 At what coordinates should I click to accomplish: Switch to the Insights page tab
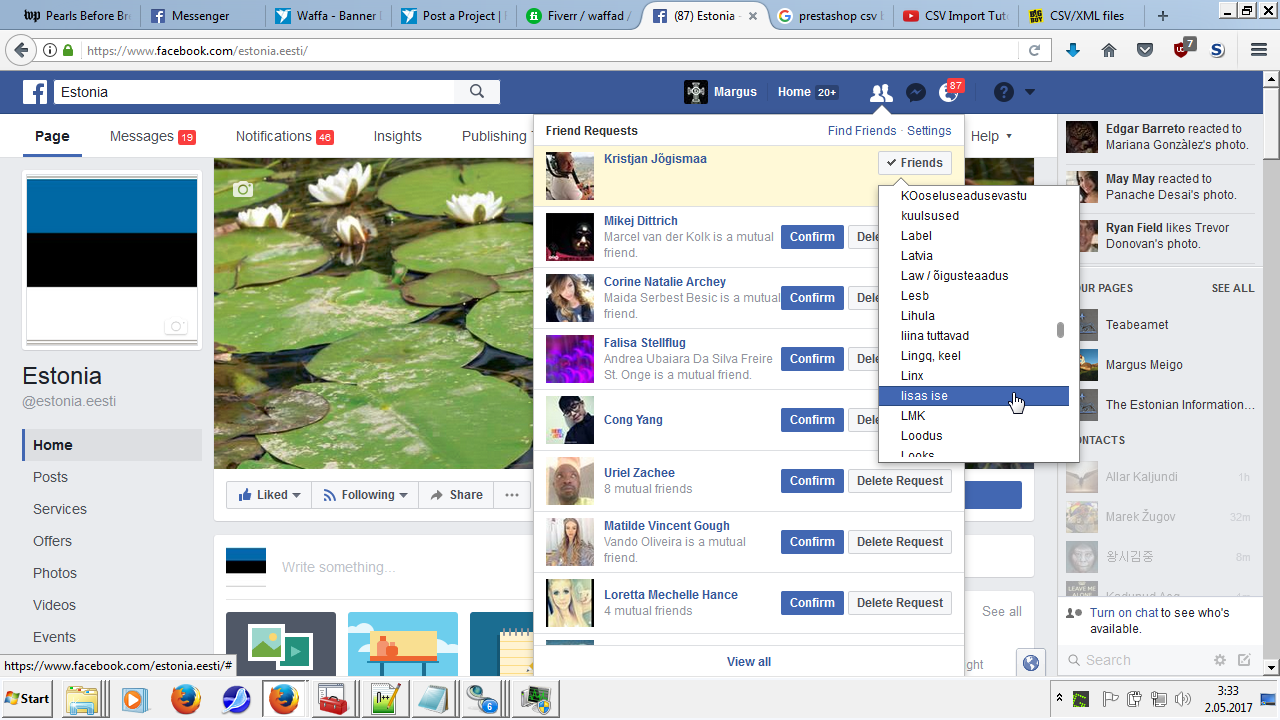398,137
